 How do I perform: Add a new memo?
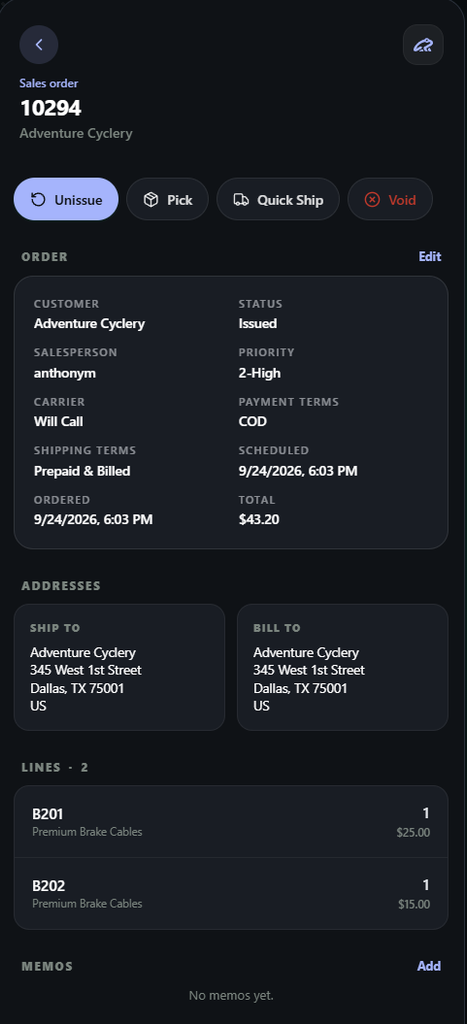[x=429, y=966]
